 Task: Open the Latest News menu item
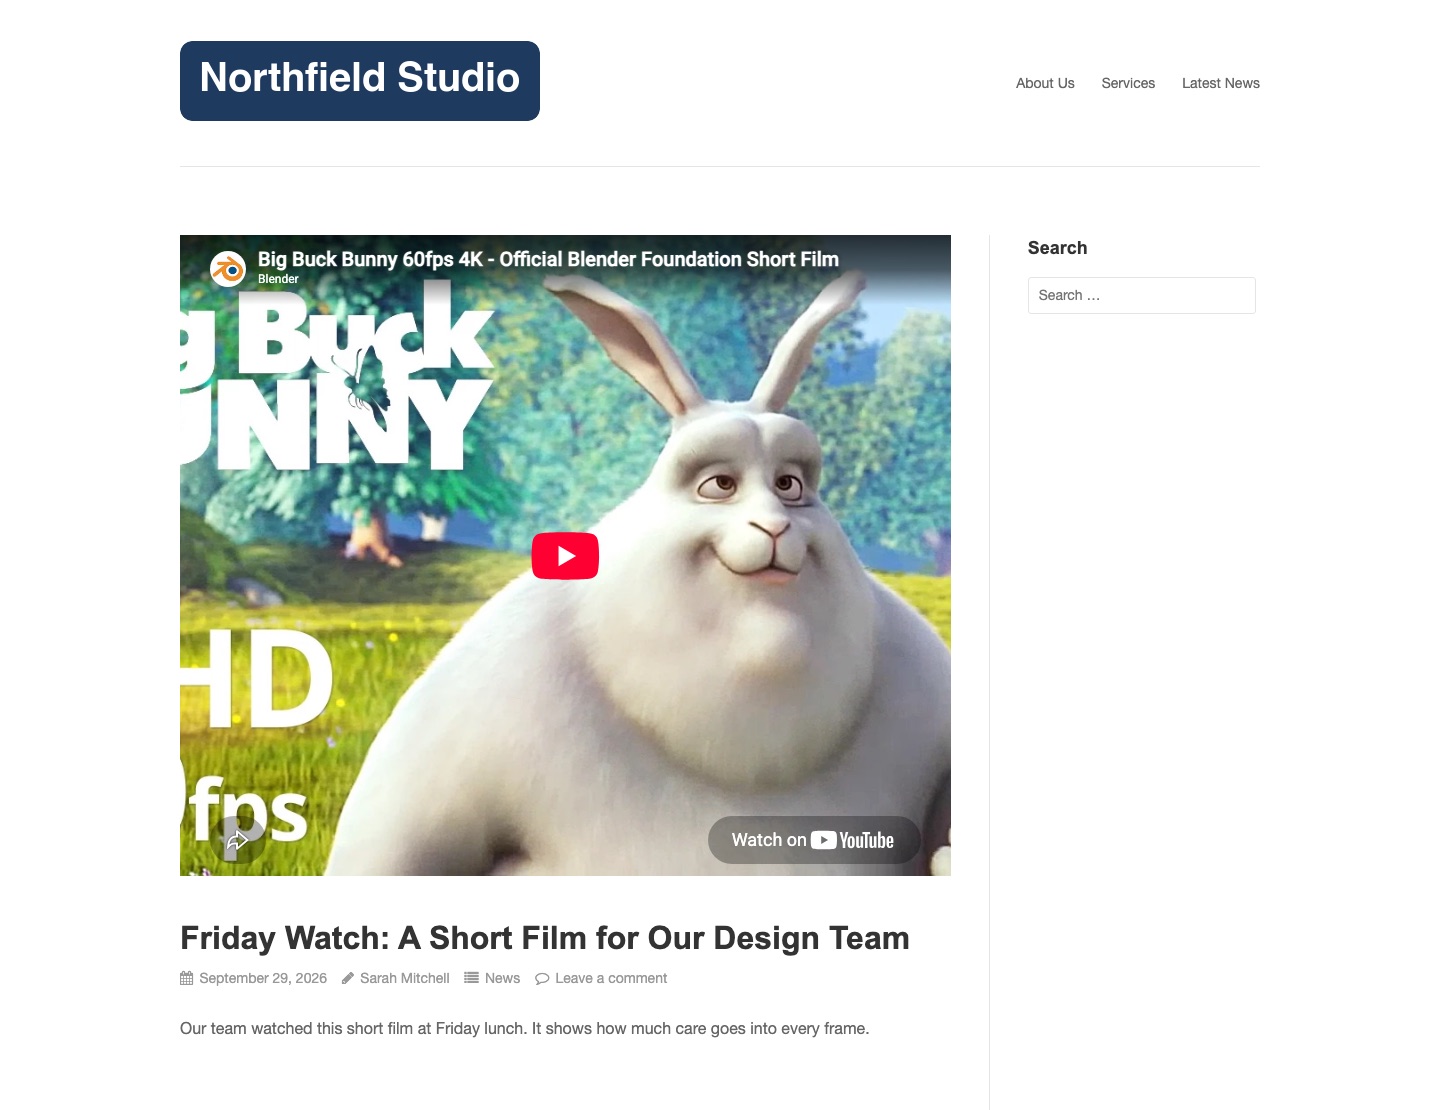(x=1221, y=83)
